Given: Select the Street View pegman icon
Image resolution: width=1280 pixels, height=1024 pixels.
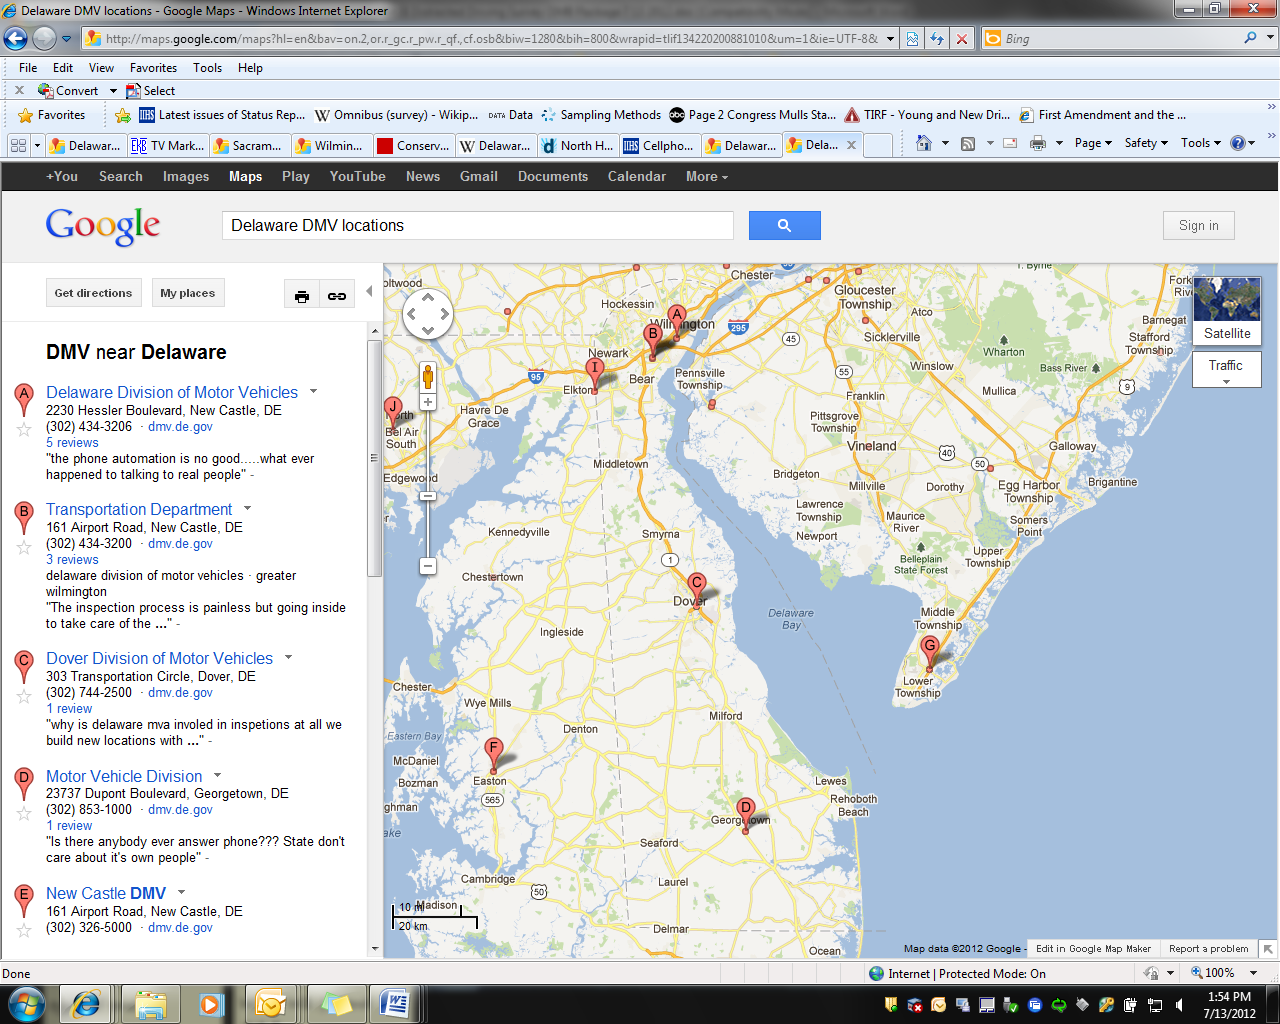Looking at the screenshot, I should click(x=428, y=376).
